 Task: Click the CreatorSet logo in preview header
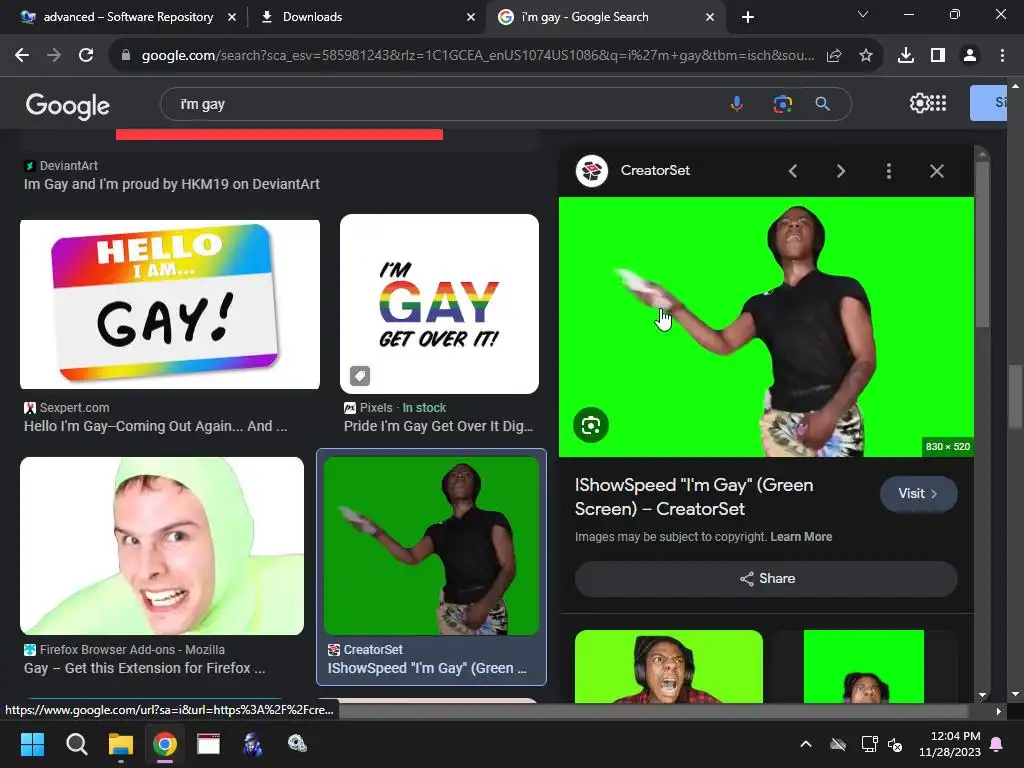[x=592, y=171]
